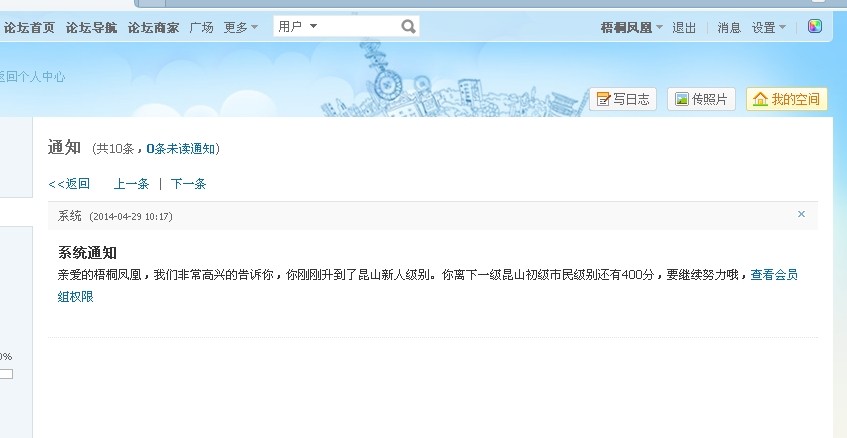
Task: Go to 论坛首页
Action: coord(29,27)
